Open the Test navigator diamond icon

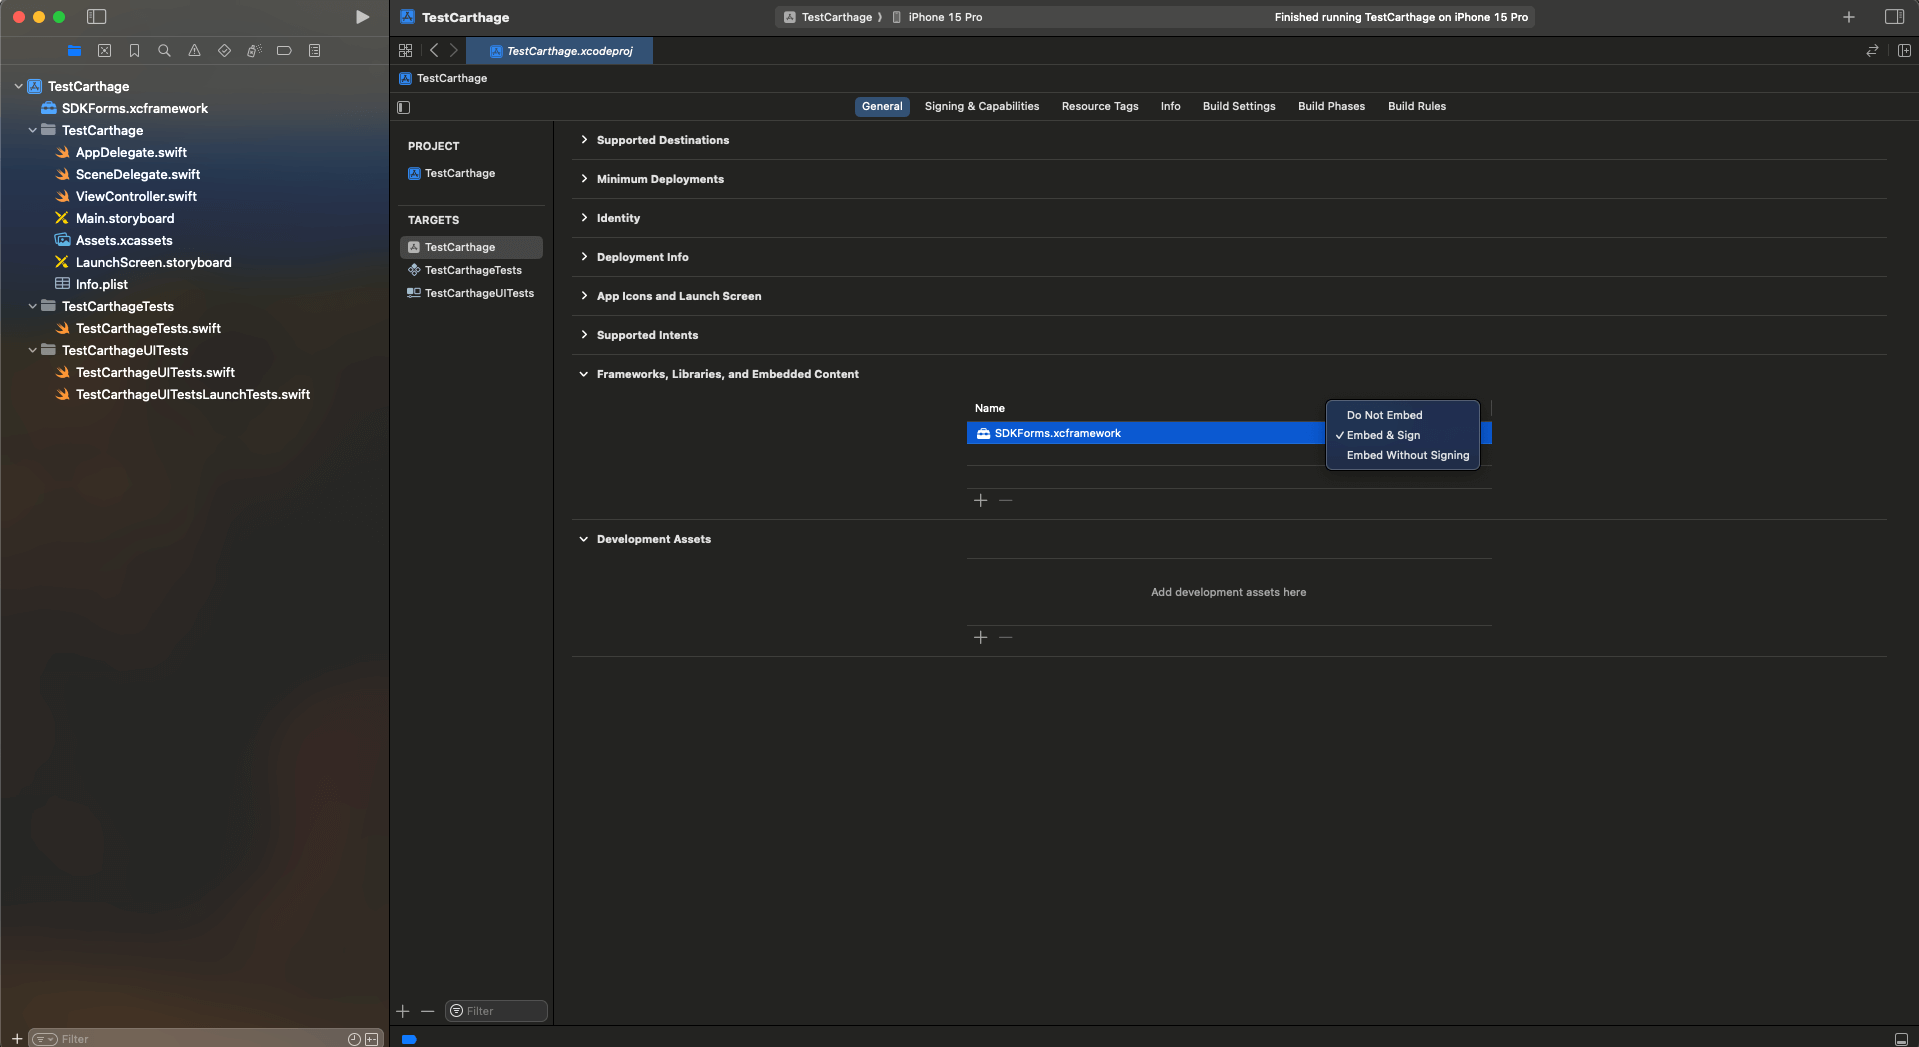[x=224, y=51]
